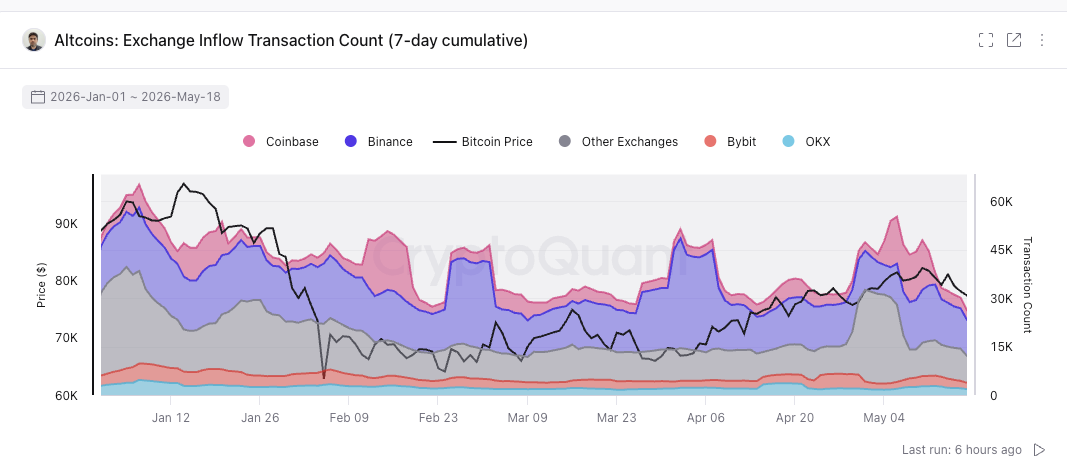Click the 'Mar 09' x-axis label
Viewport: 1067px width, 456px height.
tap(527, 417)
